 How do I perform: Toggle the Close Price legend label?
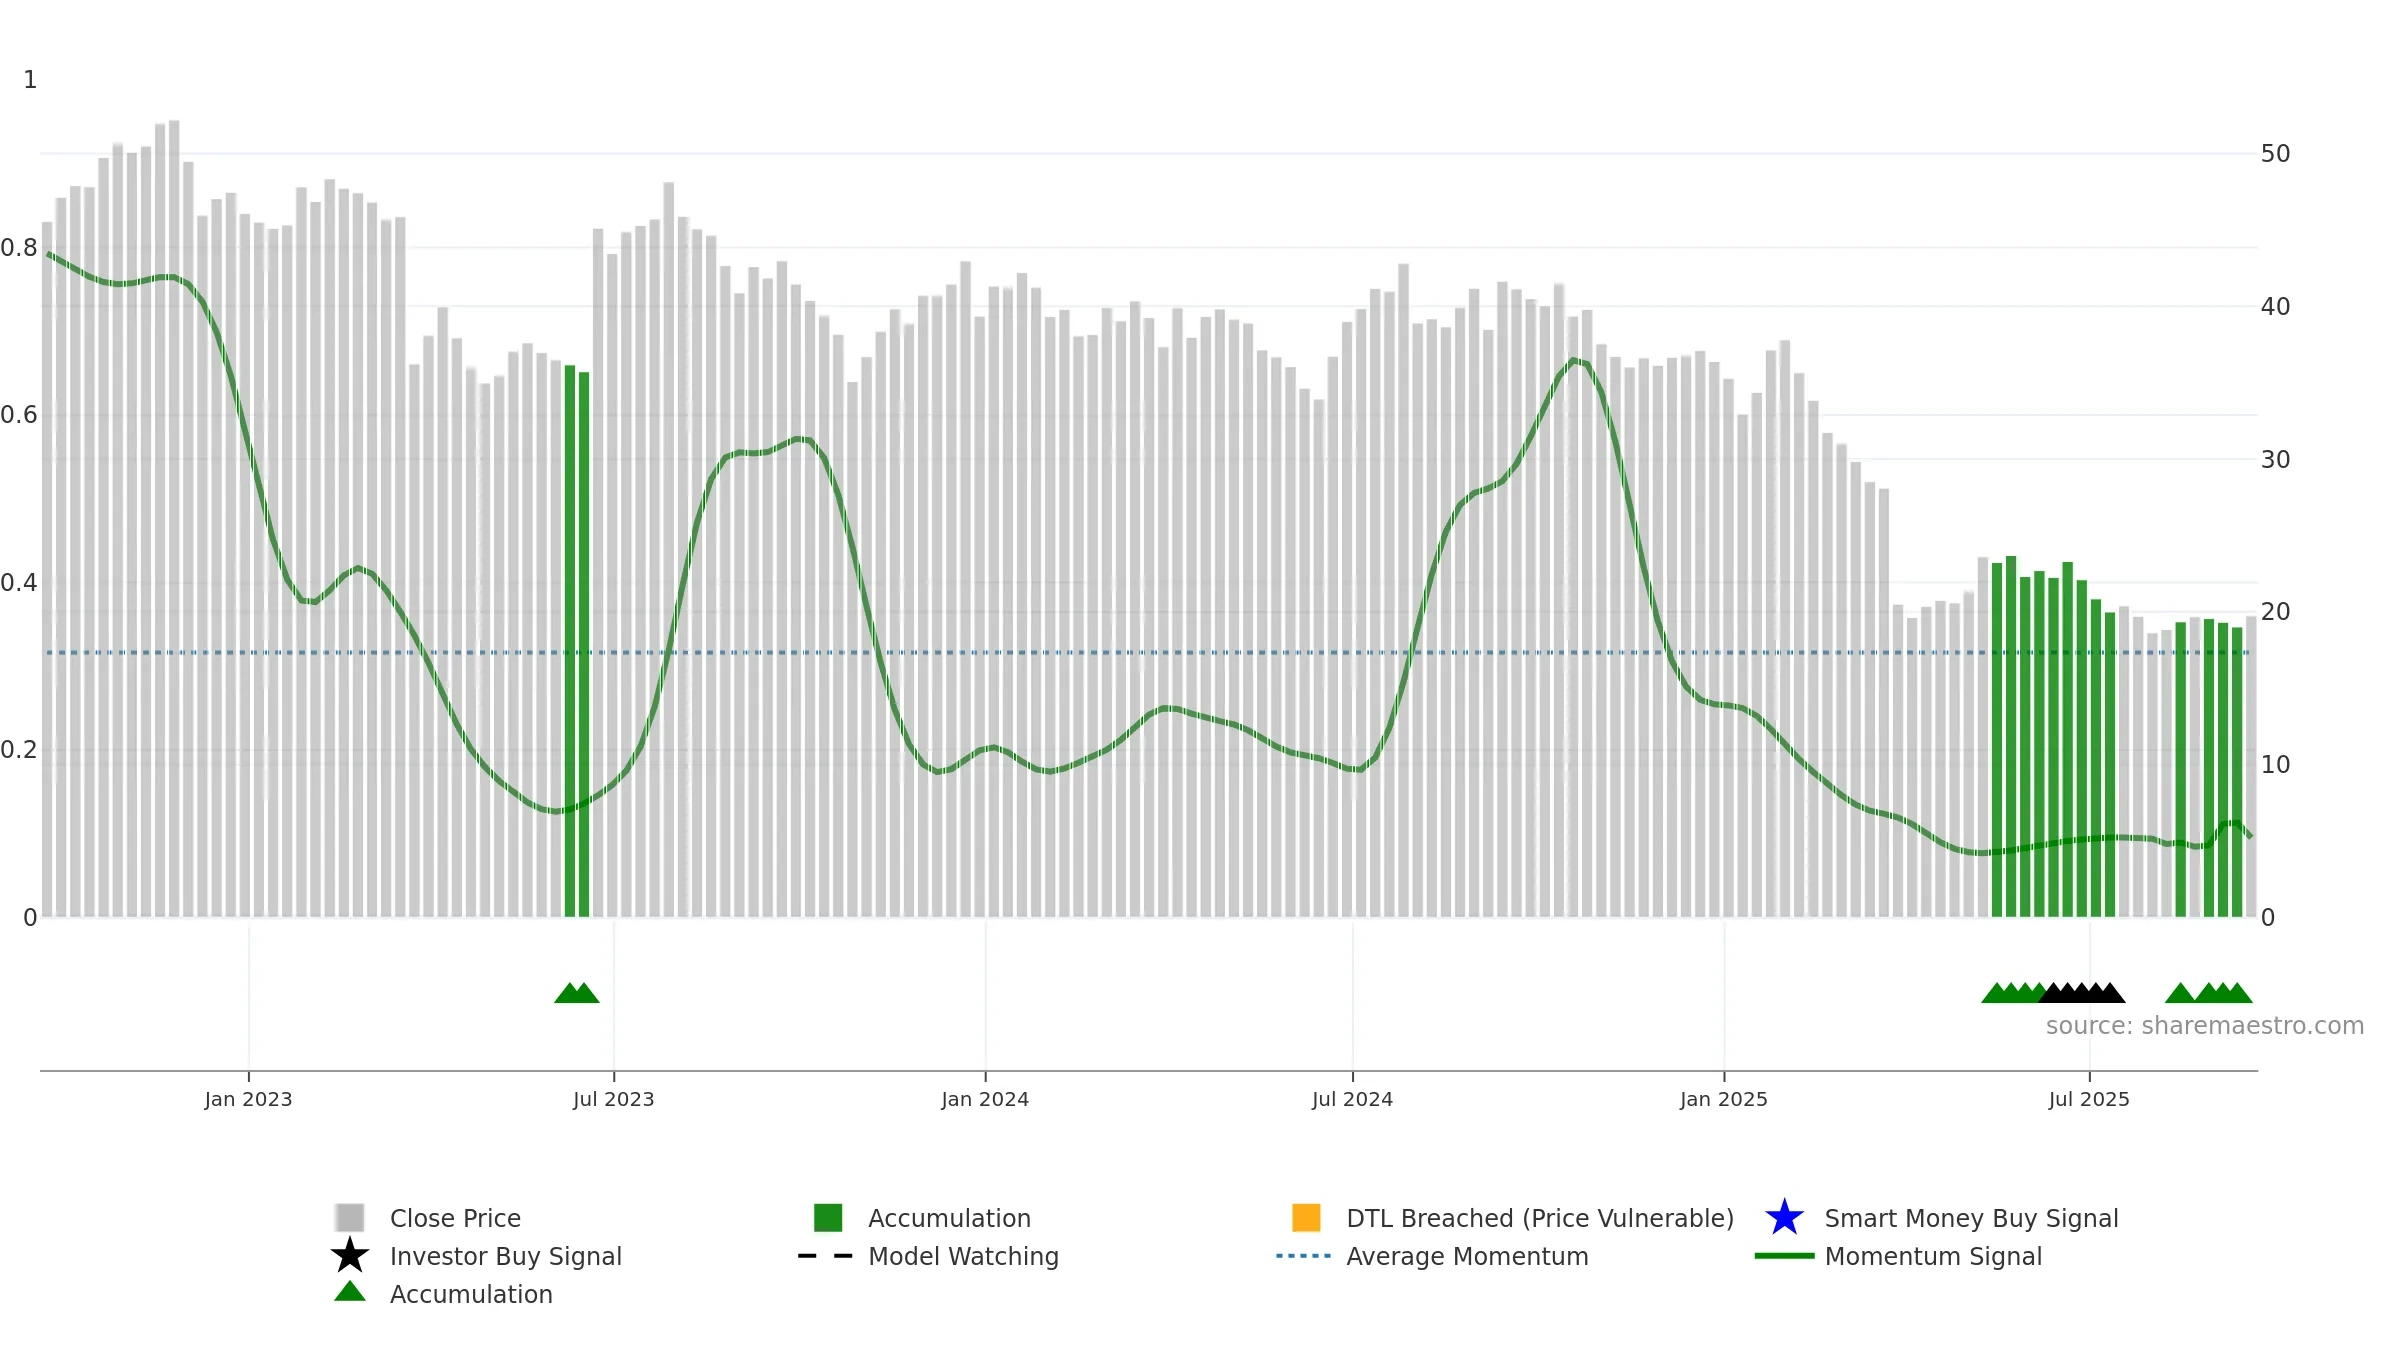click(455, 1218)
